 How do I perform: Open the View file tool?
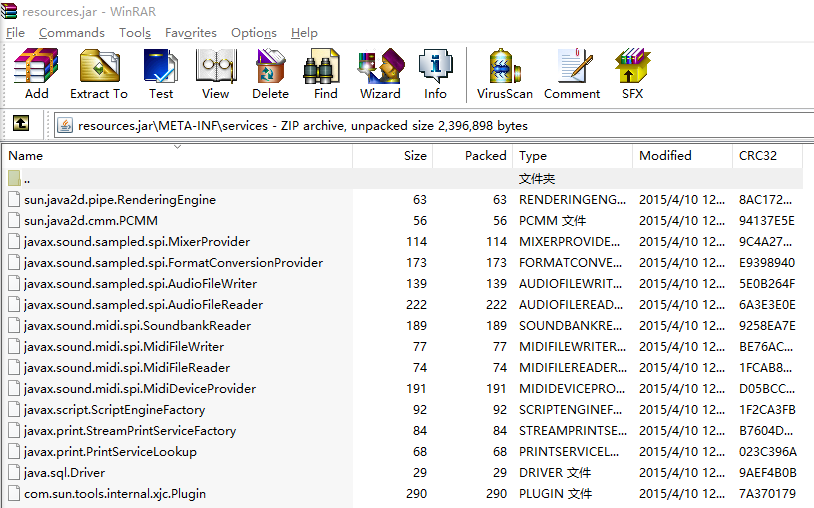click(x=215, y=74)
